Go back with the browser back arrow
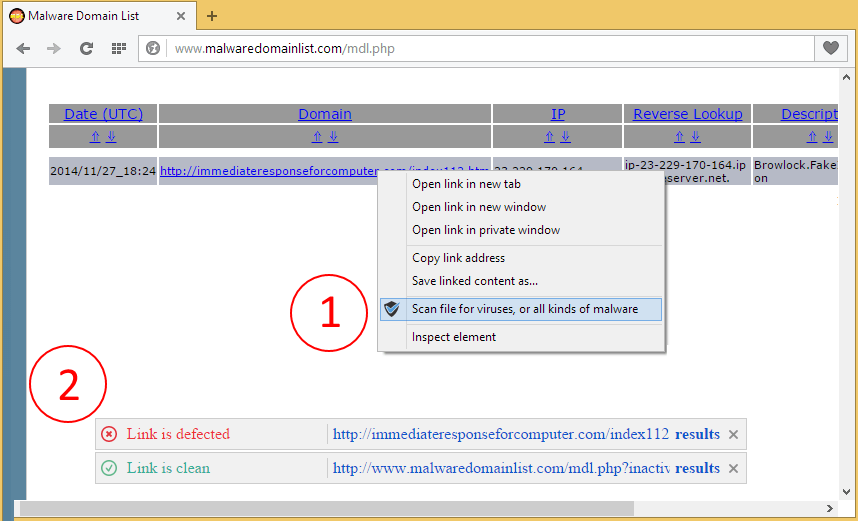The height and width of the screenshot is (521, 858). [x=23, y=49]
